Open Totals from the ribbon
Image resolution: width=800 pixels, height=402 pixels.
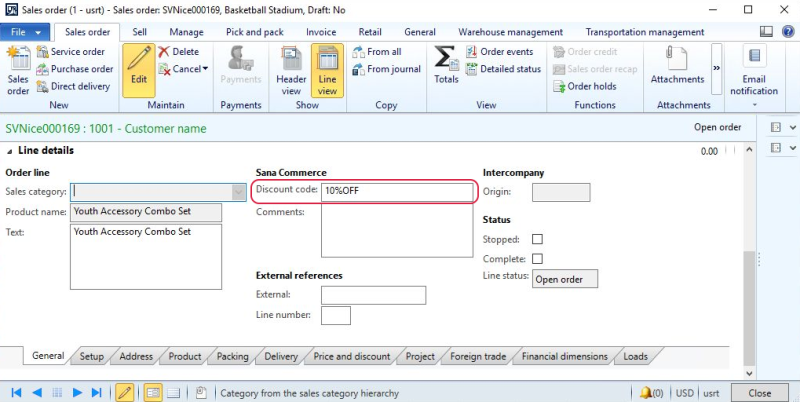(x=446, y=63)
